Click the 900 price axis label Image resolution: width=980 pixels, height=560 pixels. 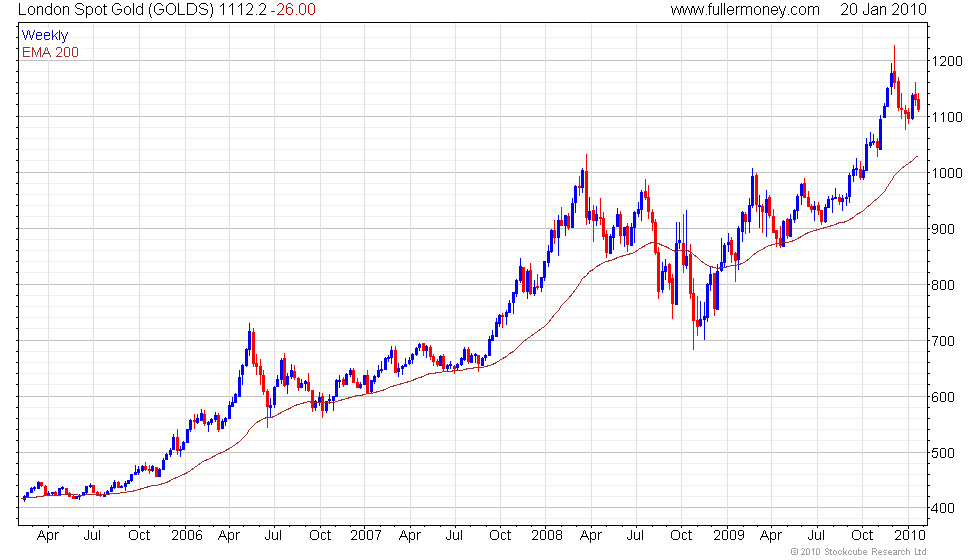tap(943, 229)
